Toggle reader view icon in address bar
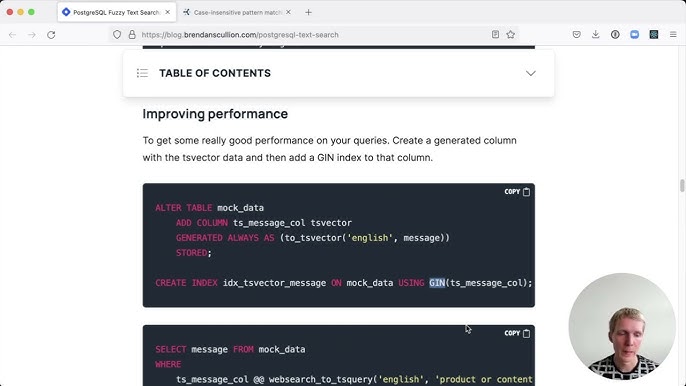686x386 pixels. (495, 35)
